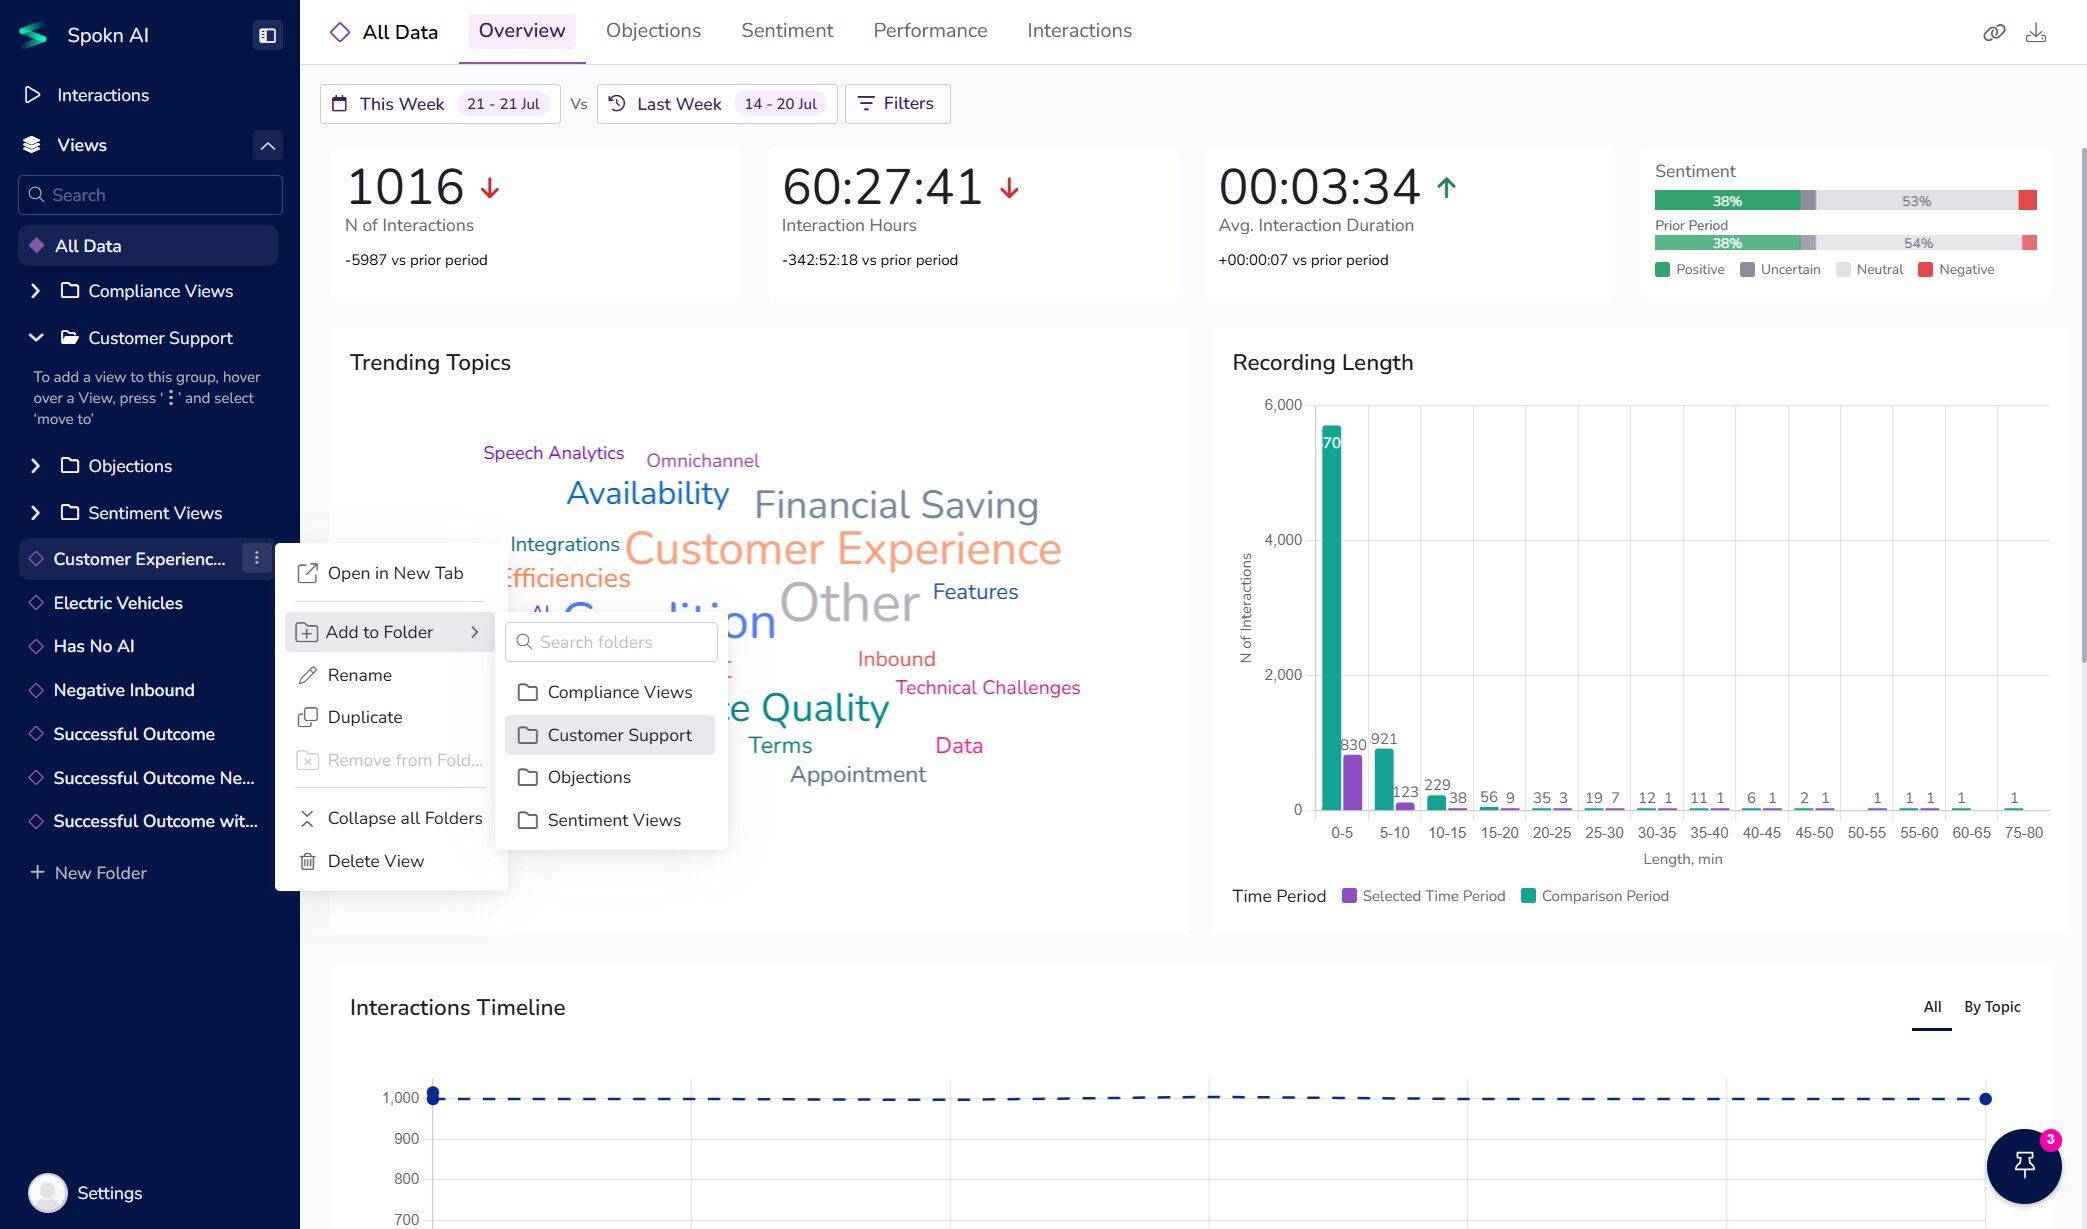The width and height of the screenshot is (2087, 1229).
Task: Expand the Compliance Views folder
Action: [36, 291]
